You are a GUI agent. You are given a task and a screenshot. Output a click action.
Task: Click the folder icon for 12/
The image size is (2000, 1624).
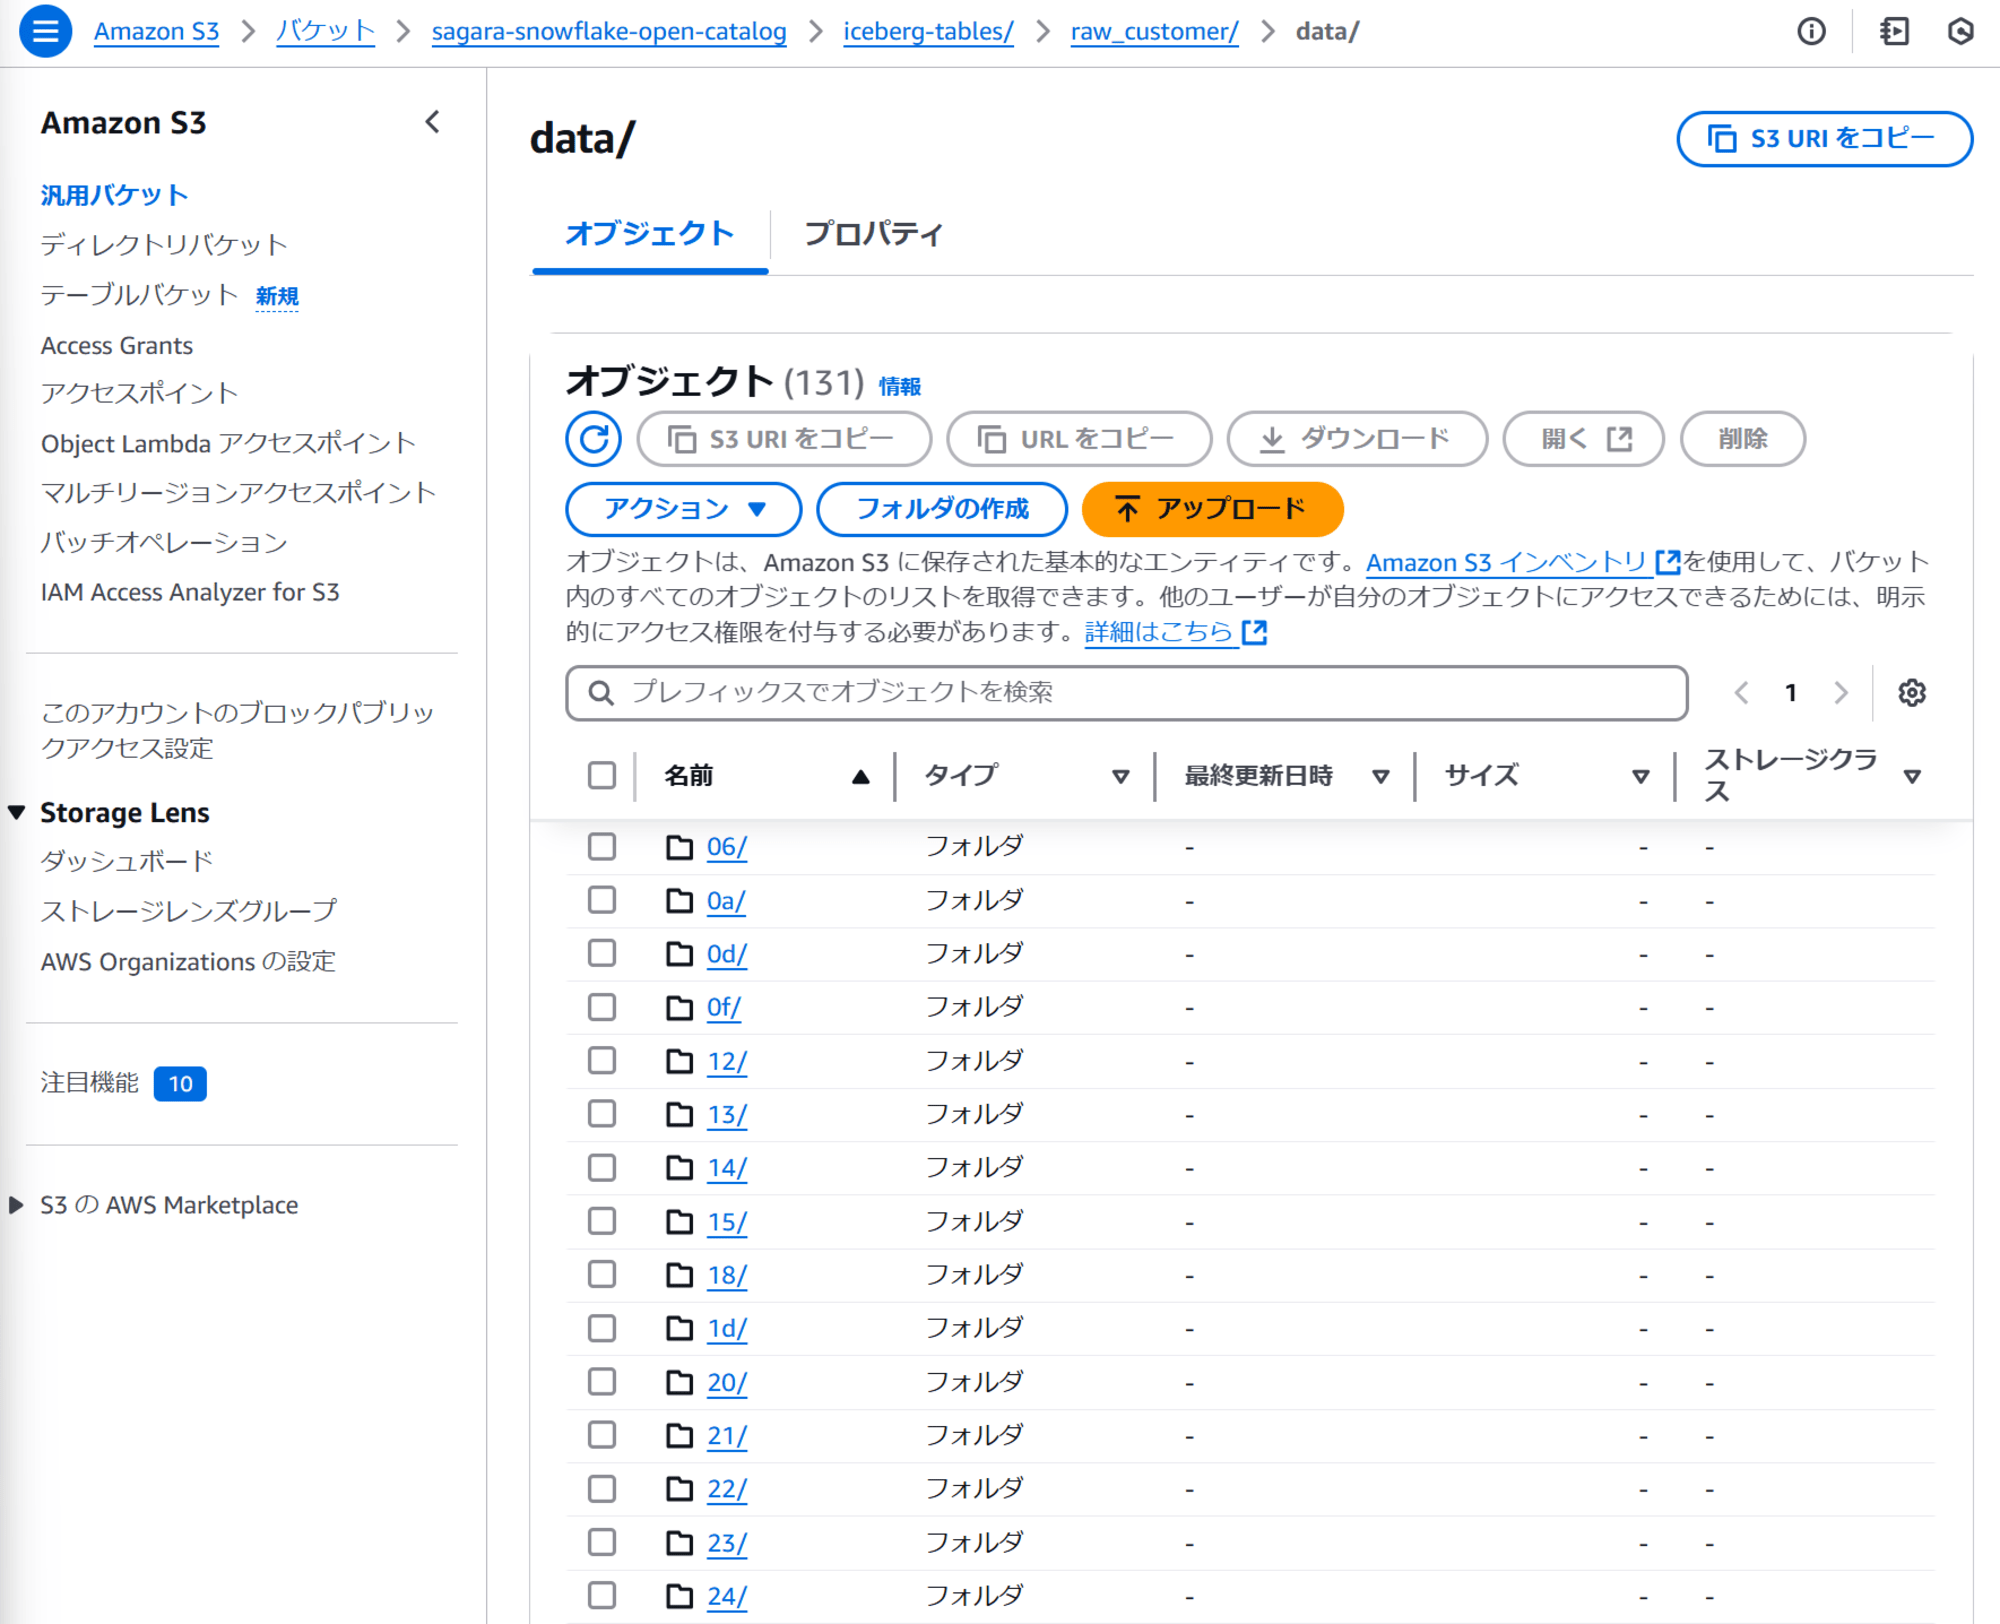coord(680,1061)
